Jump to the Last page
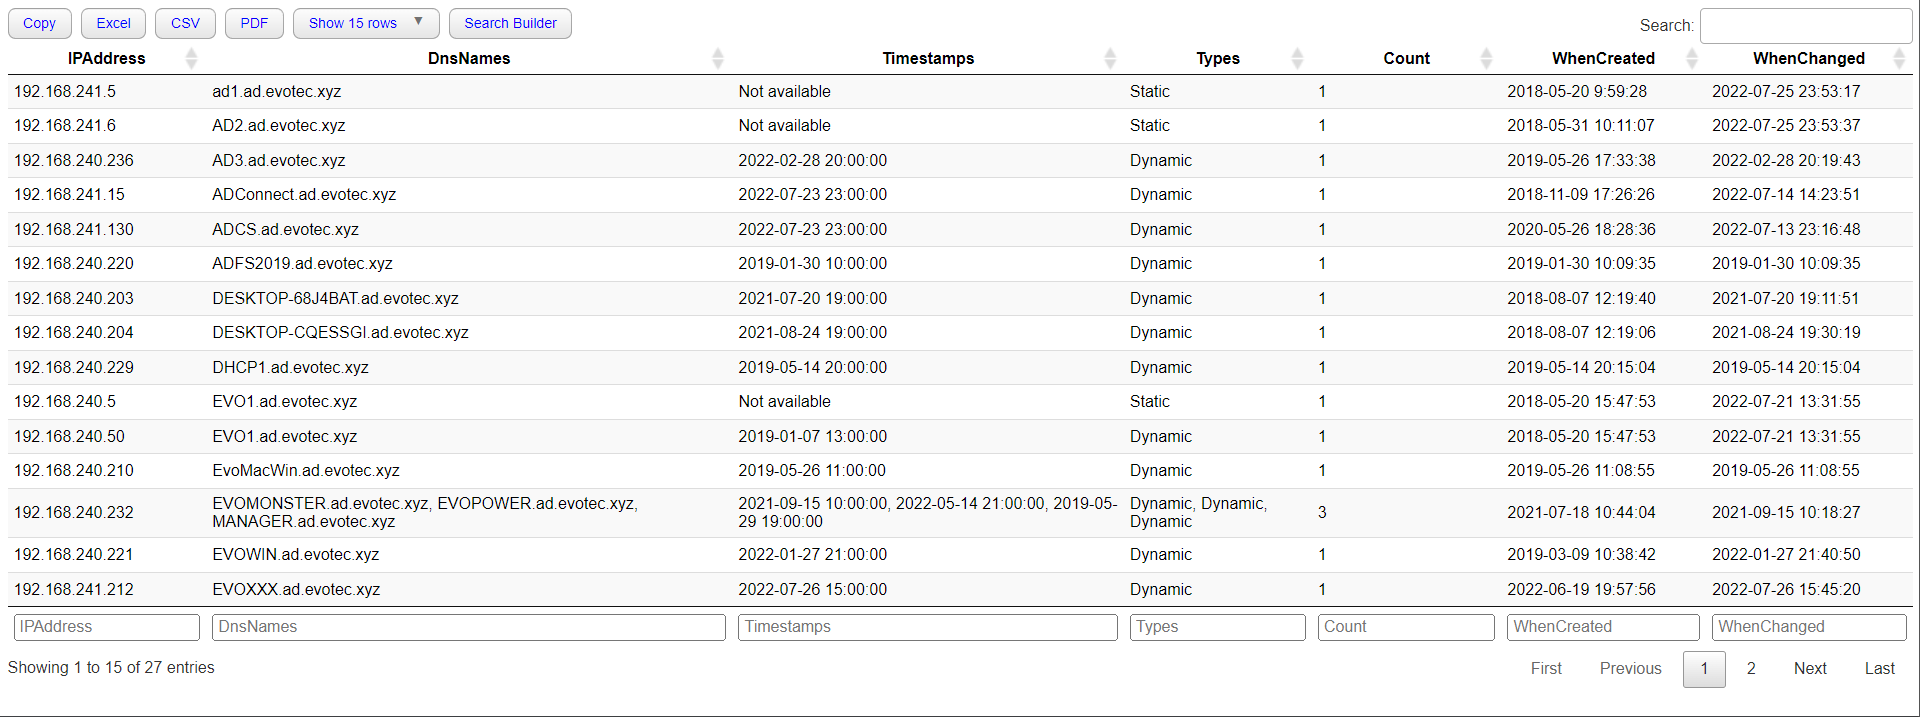The image size is (1920, 717). click(x=1879, y=669)
